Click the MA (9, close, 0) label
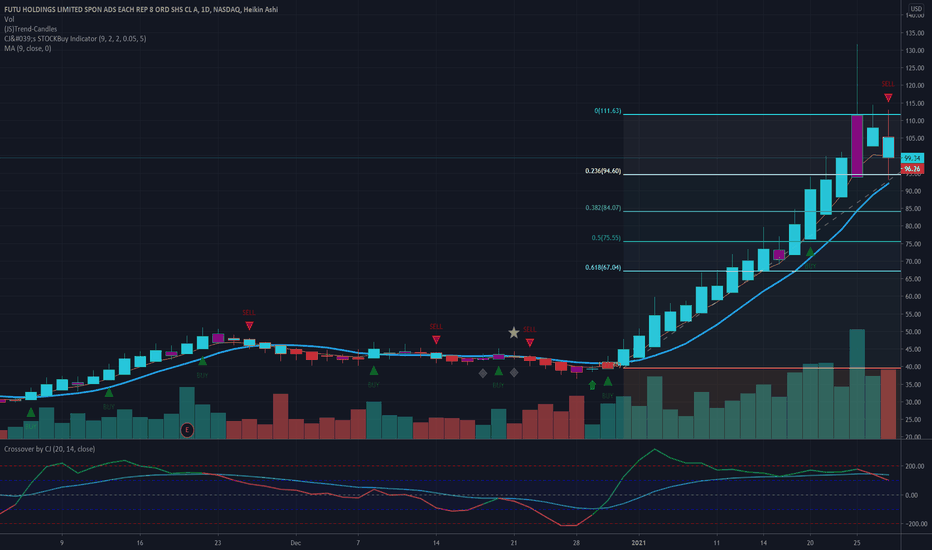The image size is (932, 550). 28,48
